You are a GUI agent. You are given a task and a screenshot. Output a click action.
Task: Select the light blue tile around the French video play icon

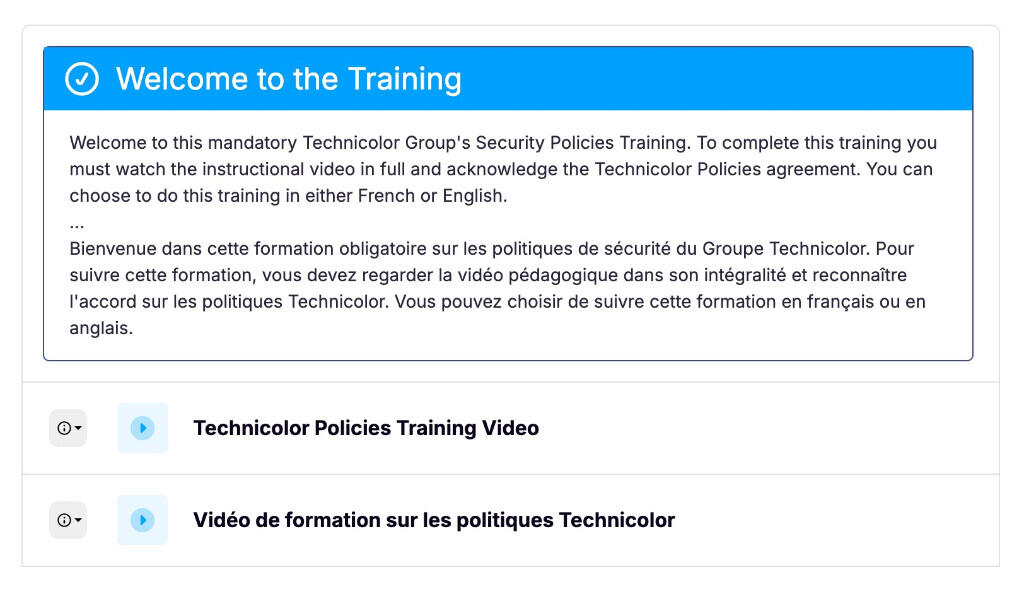tap(142, 520)
